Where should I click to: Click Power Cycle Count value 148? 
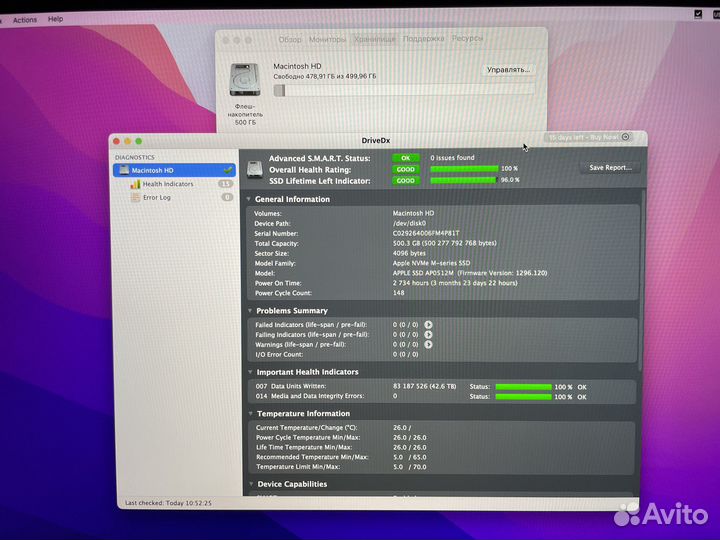point(399,293)
